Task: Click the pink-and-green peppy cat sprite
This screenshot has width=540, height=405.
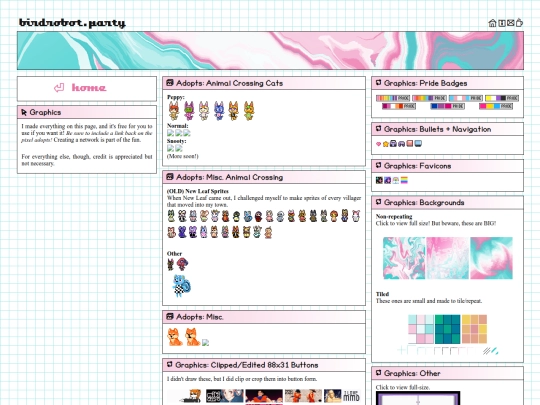Action: (x=189, y=111)
